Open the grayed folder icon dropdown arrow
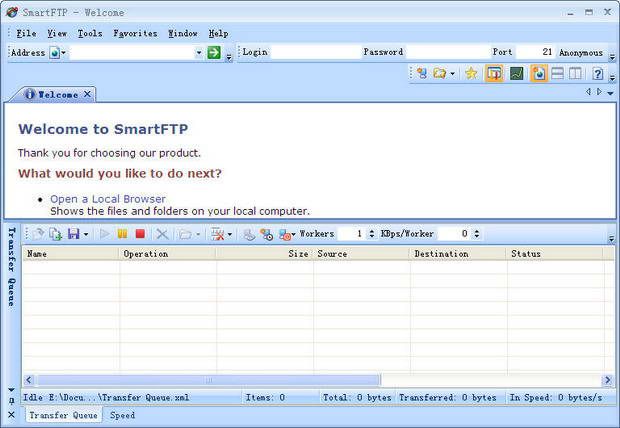 point(198,234)
